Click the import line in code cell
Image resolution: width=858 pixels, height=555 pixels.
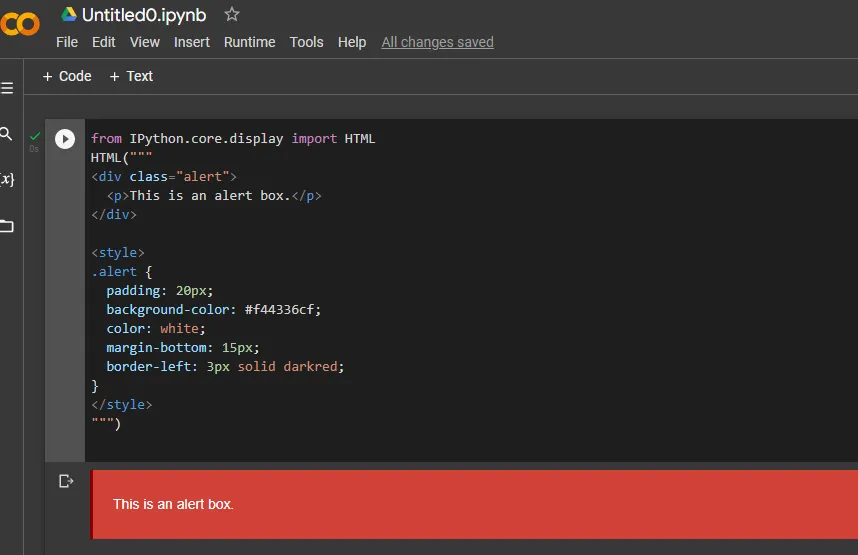pyautogui.click(x=233, y=138)
